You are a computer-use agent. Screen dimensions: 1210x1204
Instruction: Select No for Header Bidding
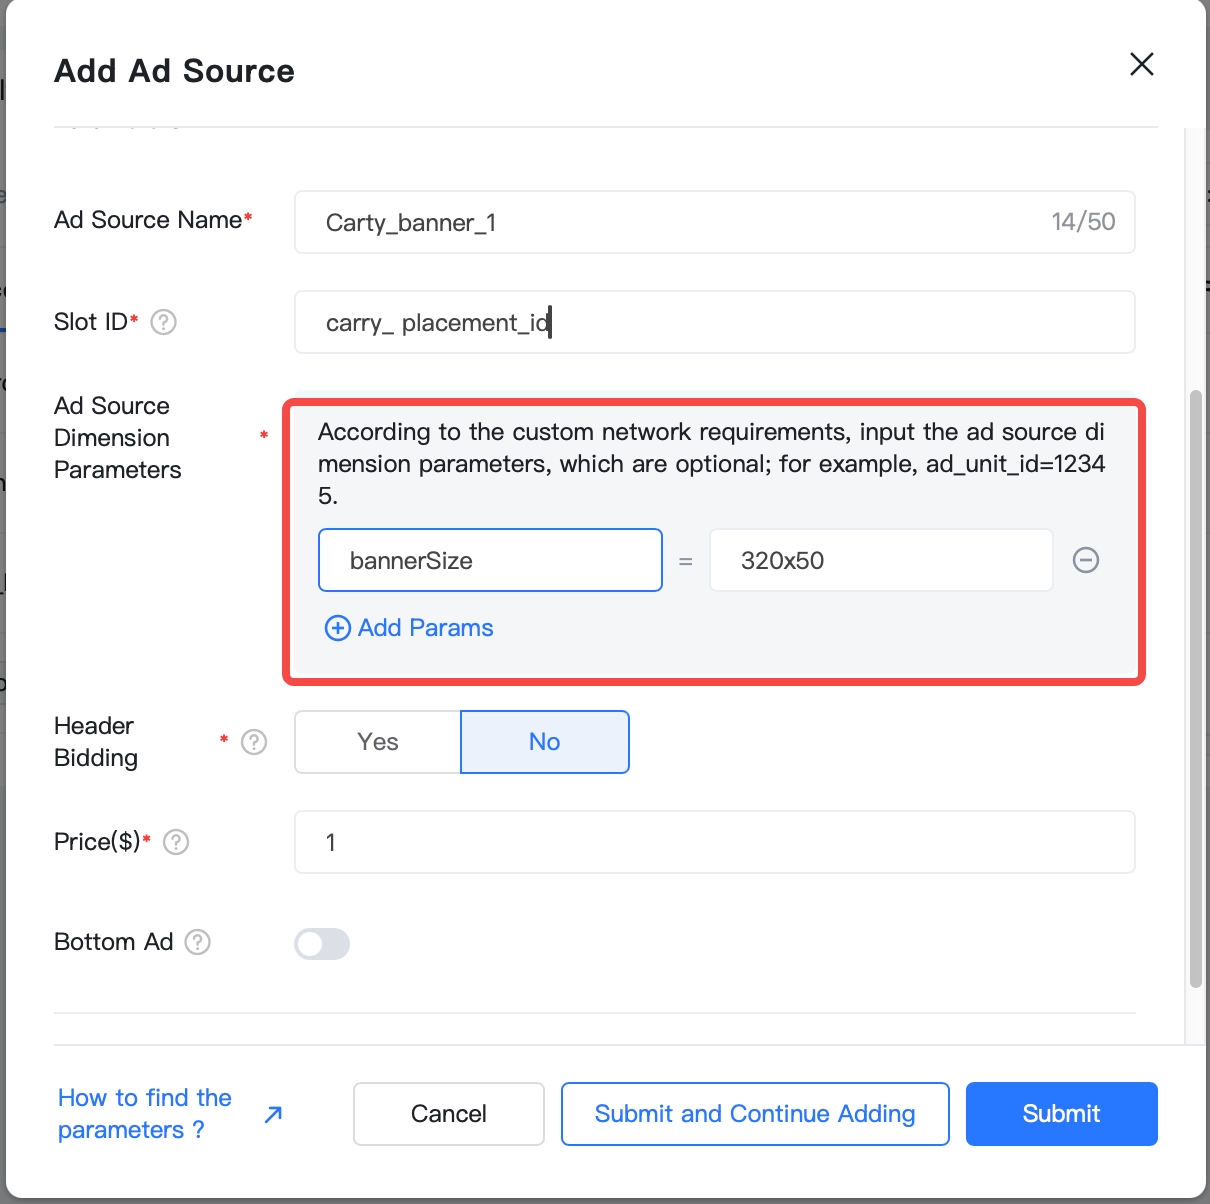(544, 742)
